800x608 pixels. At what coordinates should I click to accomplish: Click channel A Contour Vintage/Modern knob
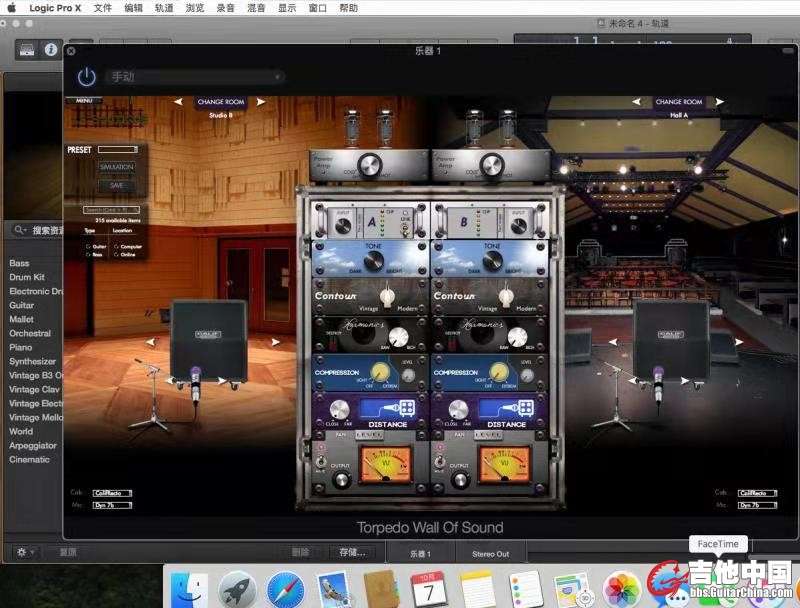(389, 296)
